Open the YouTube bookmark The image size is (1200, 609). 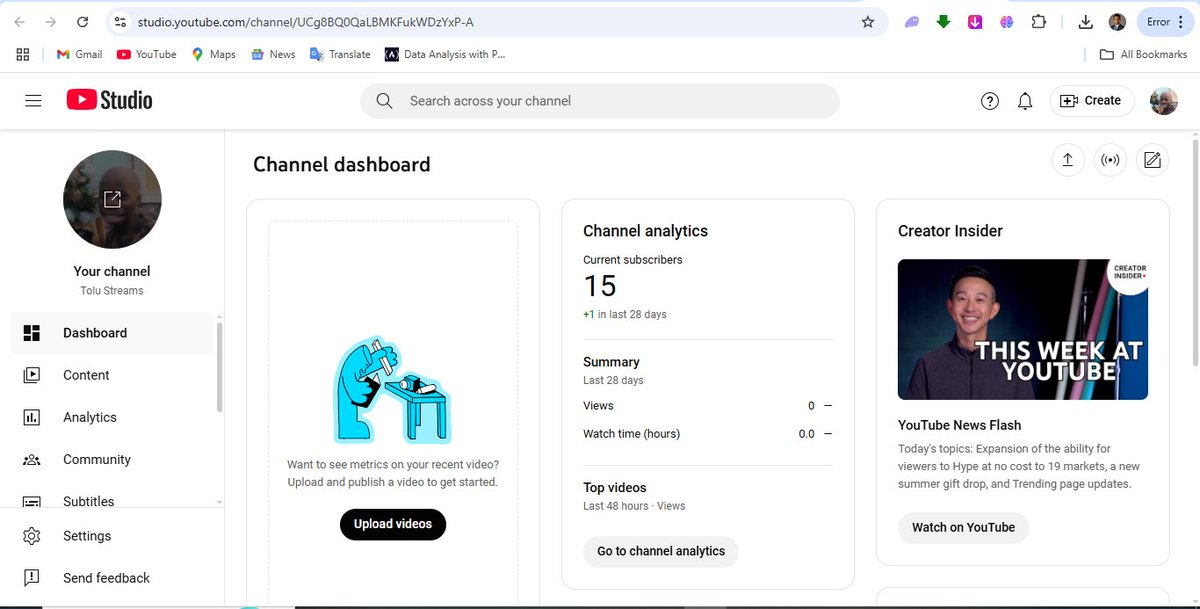146,54
